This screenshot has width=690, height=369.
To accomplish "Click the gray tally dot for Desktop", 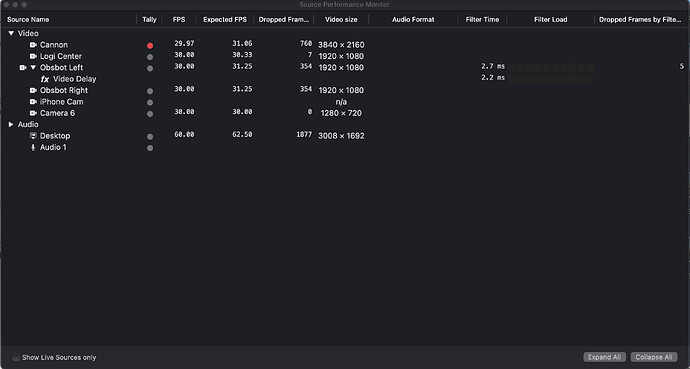I will 150,137.
